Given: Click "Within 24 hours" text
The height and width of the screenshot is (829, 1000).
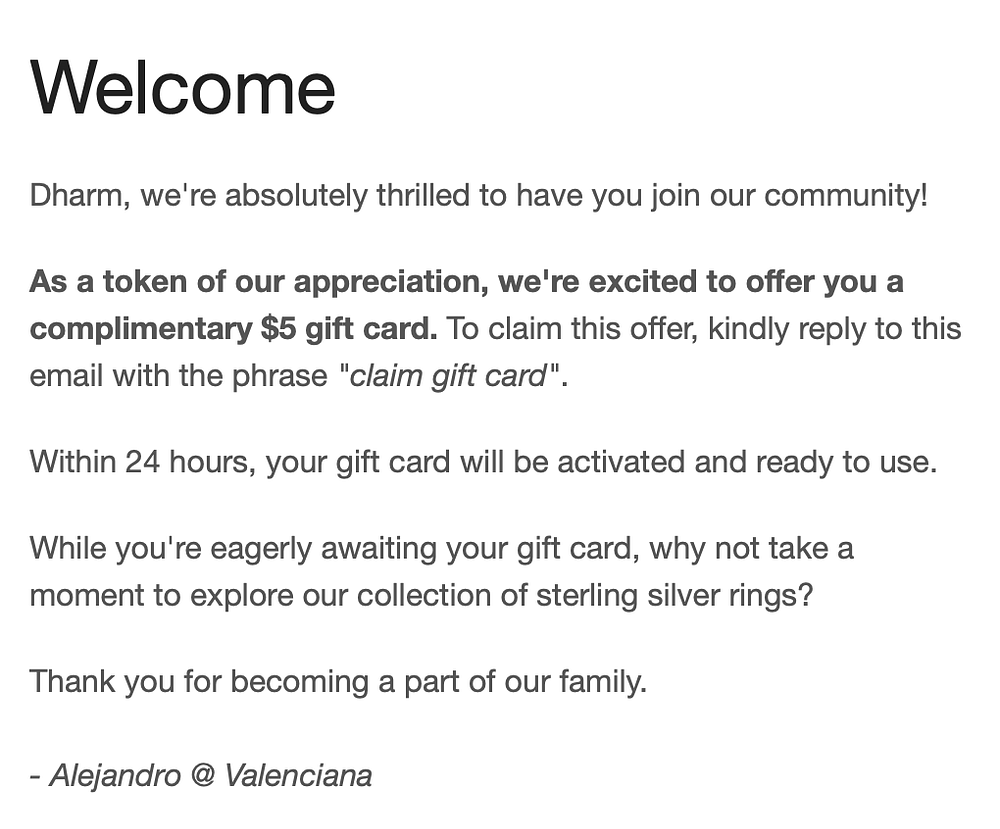Looking at the screenshot, I should 142,462.
